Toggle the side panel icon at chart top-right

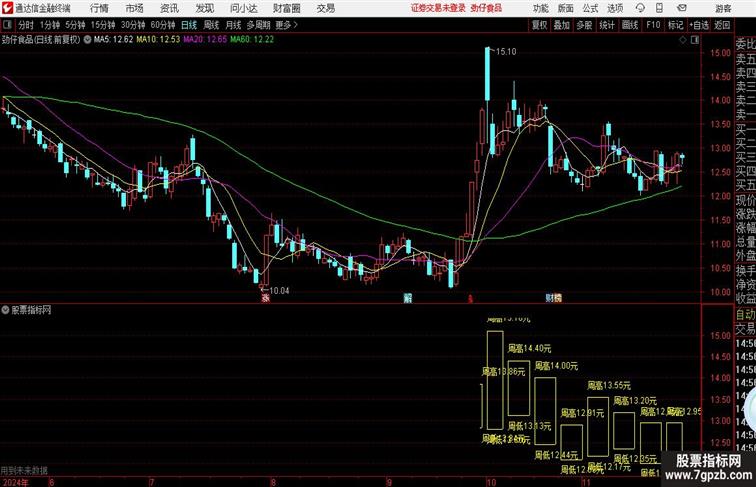click(695, 40)
